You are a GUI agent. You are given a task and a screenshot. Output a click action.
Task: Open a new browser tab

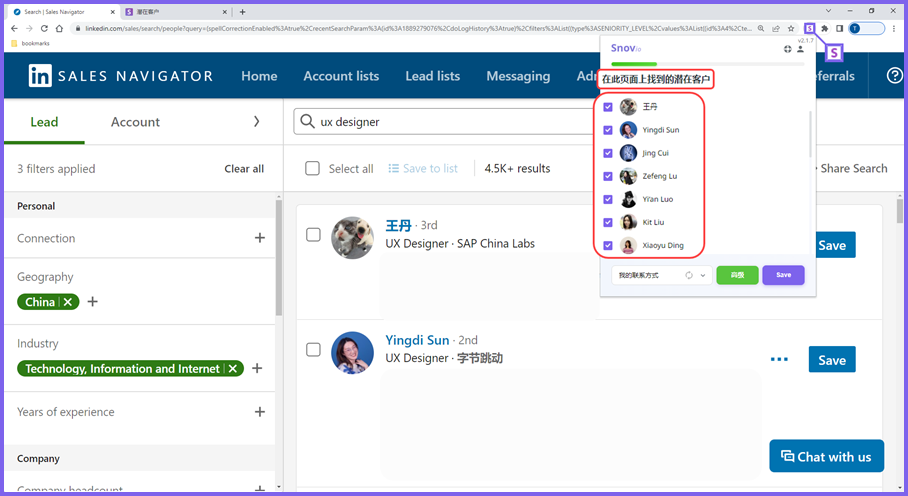point(243,12)
